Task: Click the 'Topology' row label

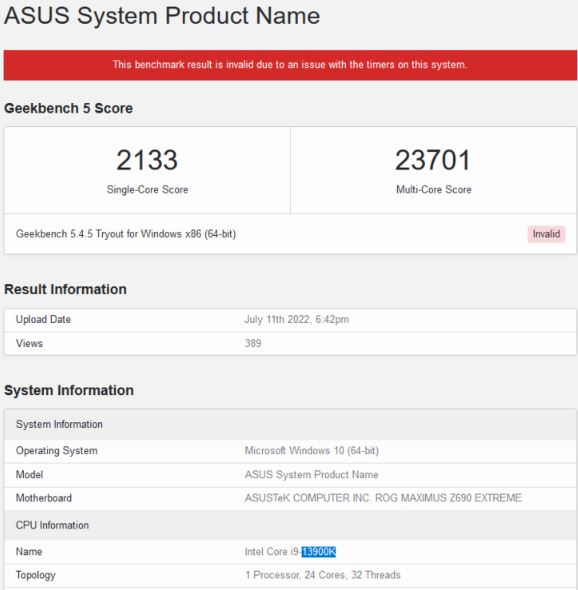Action: (x=36, y=575)
